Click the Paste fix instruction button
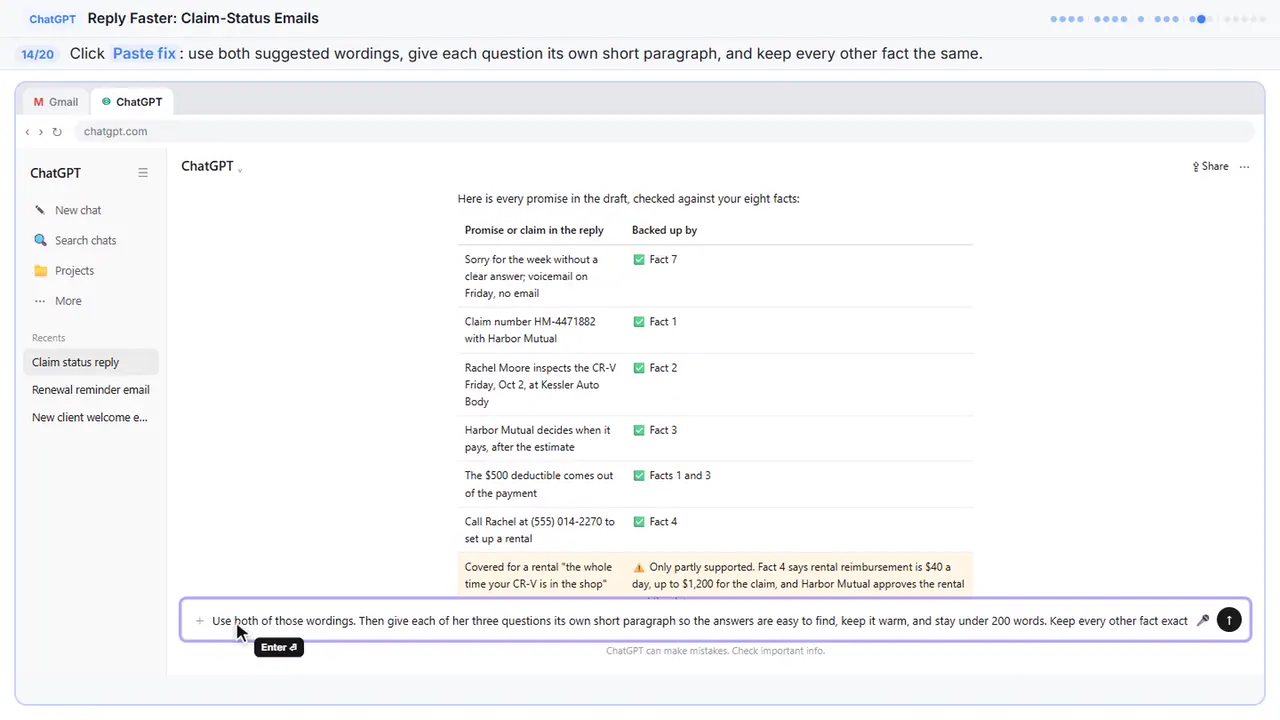Viewport: 1280px width, 720px height. [144, 53]
